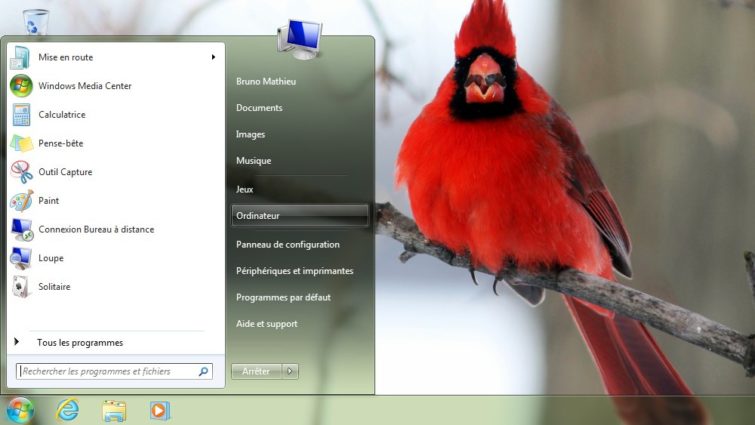
Task: Launch the Loupe magnifier icon
Action: 21,258
